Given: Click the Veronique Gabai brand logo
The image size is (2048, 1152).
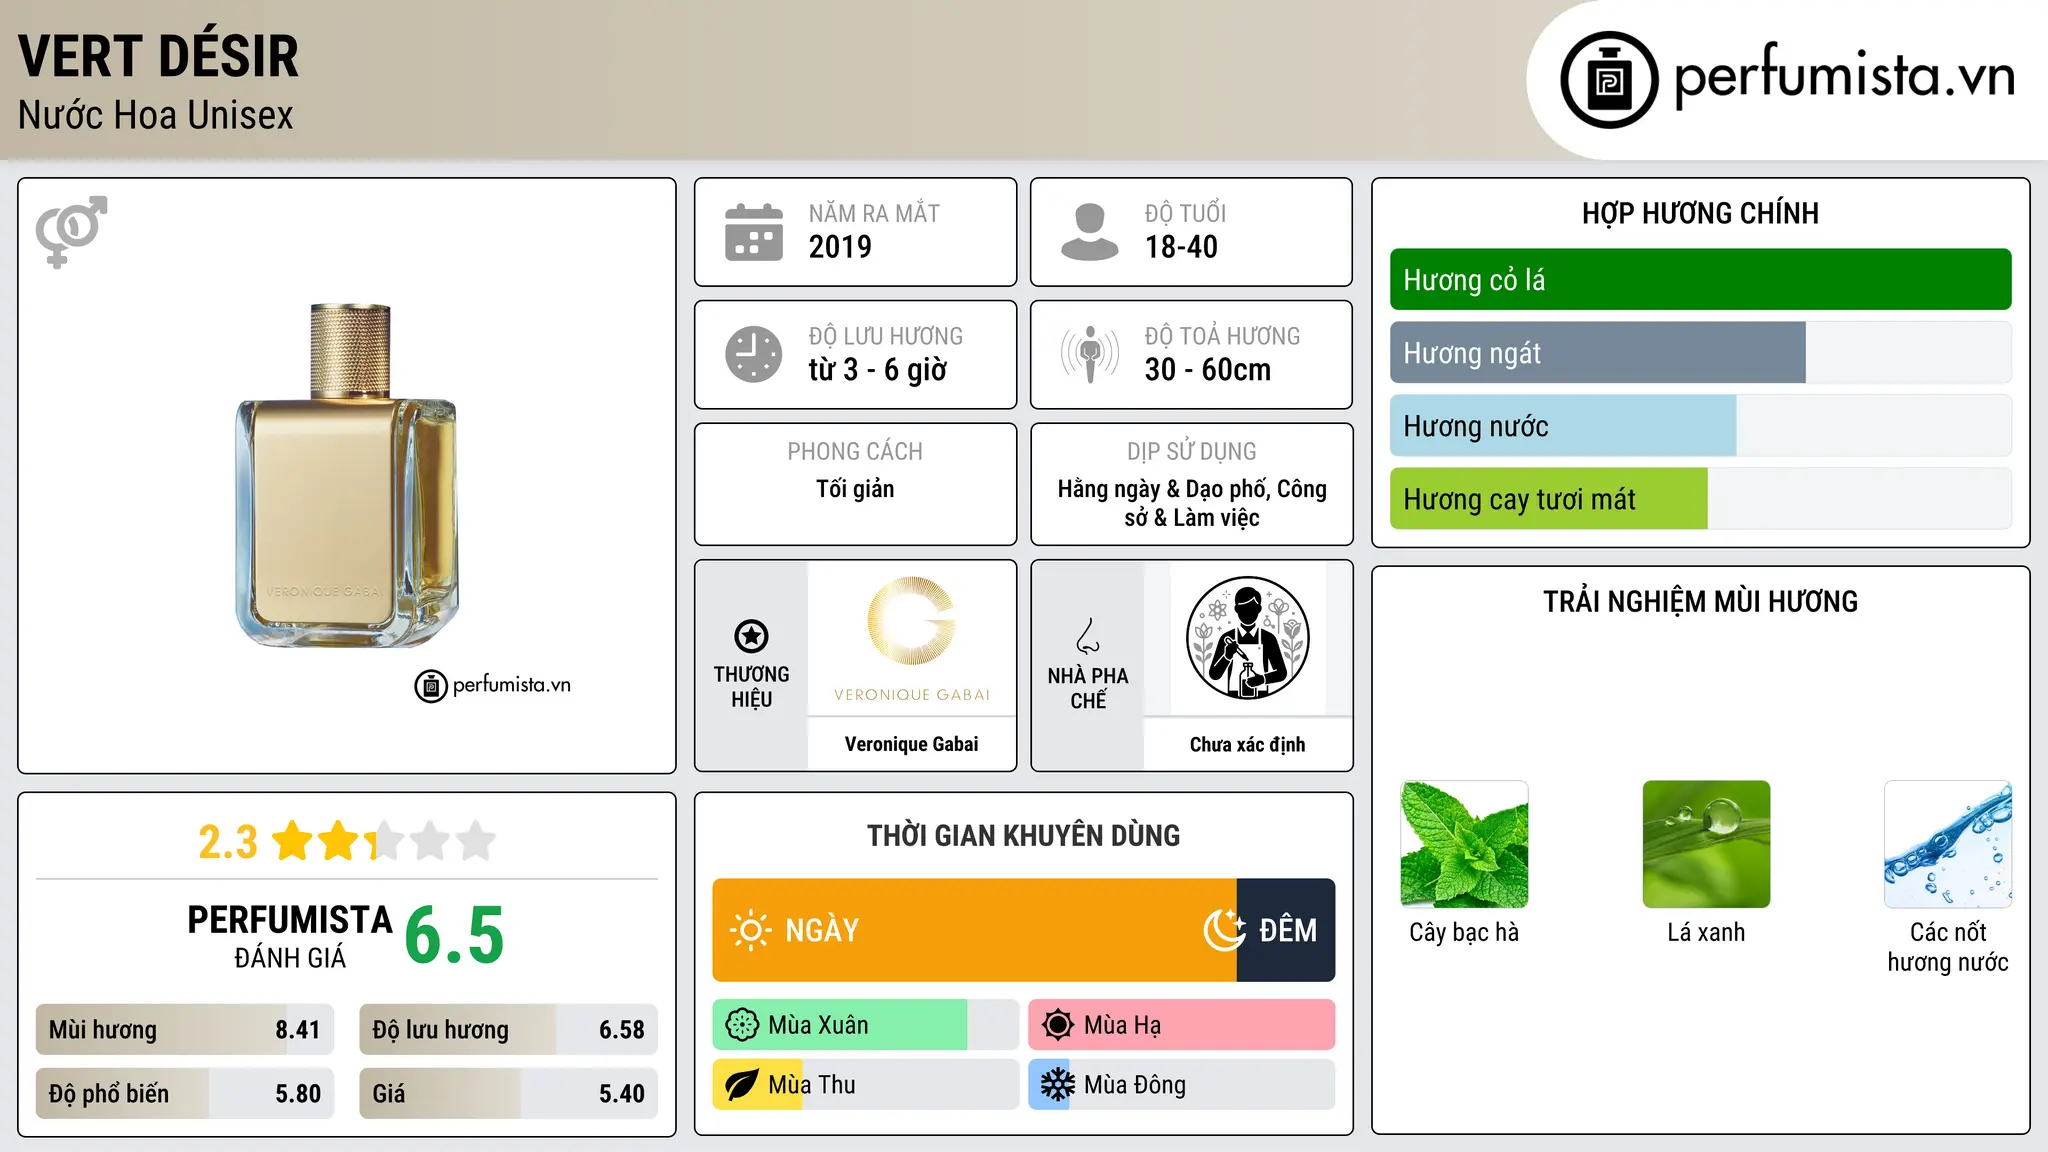Looking at the screenshot, I should coord(911,639).
